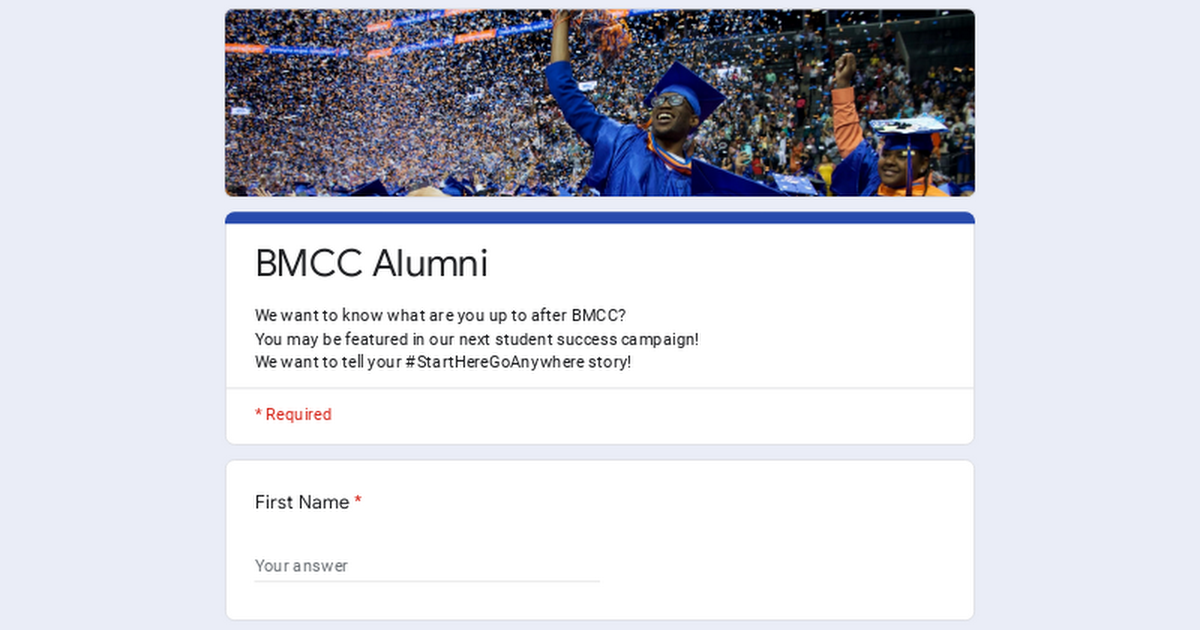Screen dimensions: 1200x630
Task: Click the #StartHereGoAnywhere story line
Action: tap(444, 362)
